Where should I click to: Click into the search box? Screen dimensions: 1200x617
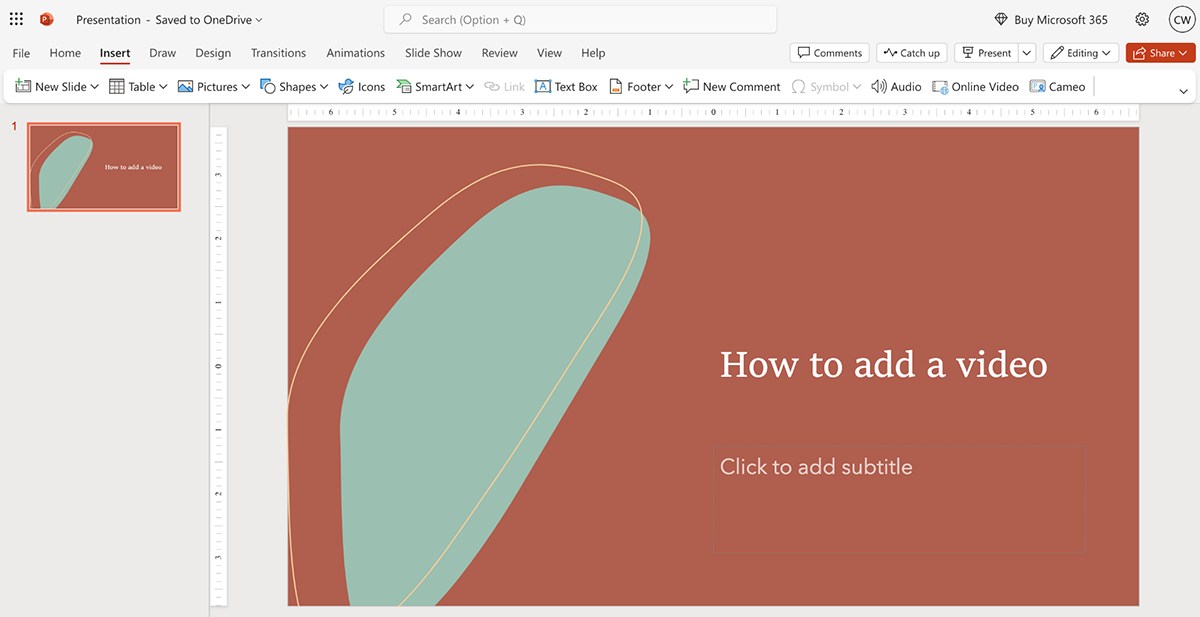580,19
